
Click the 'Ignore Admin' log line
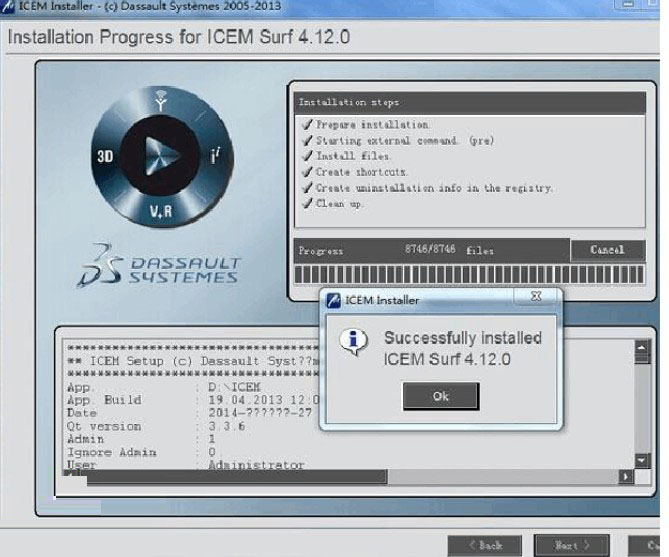141,452
